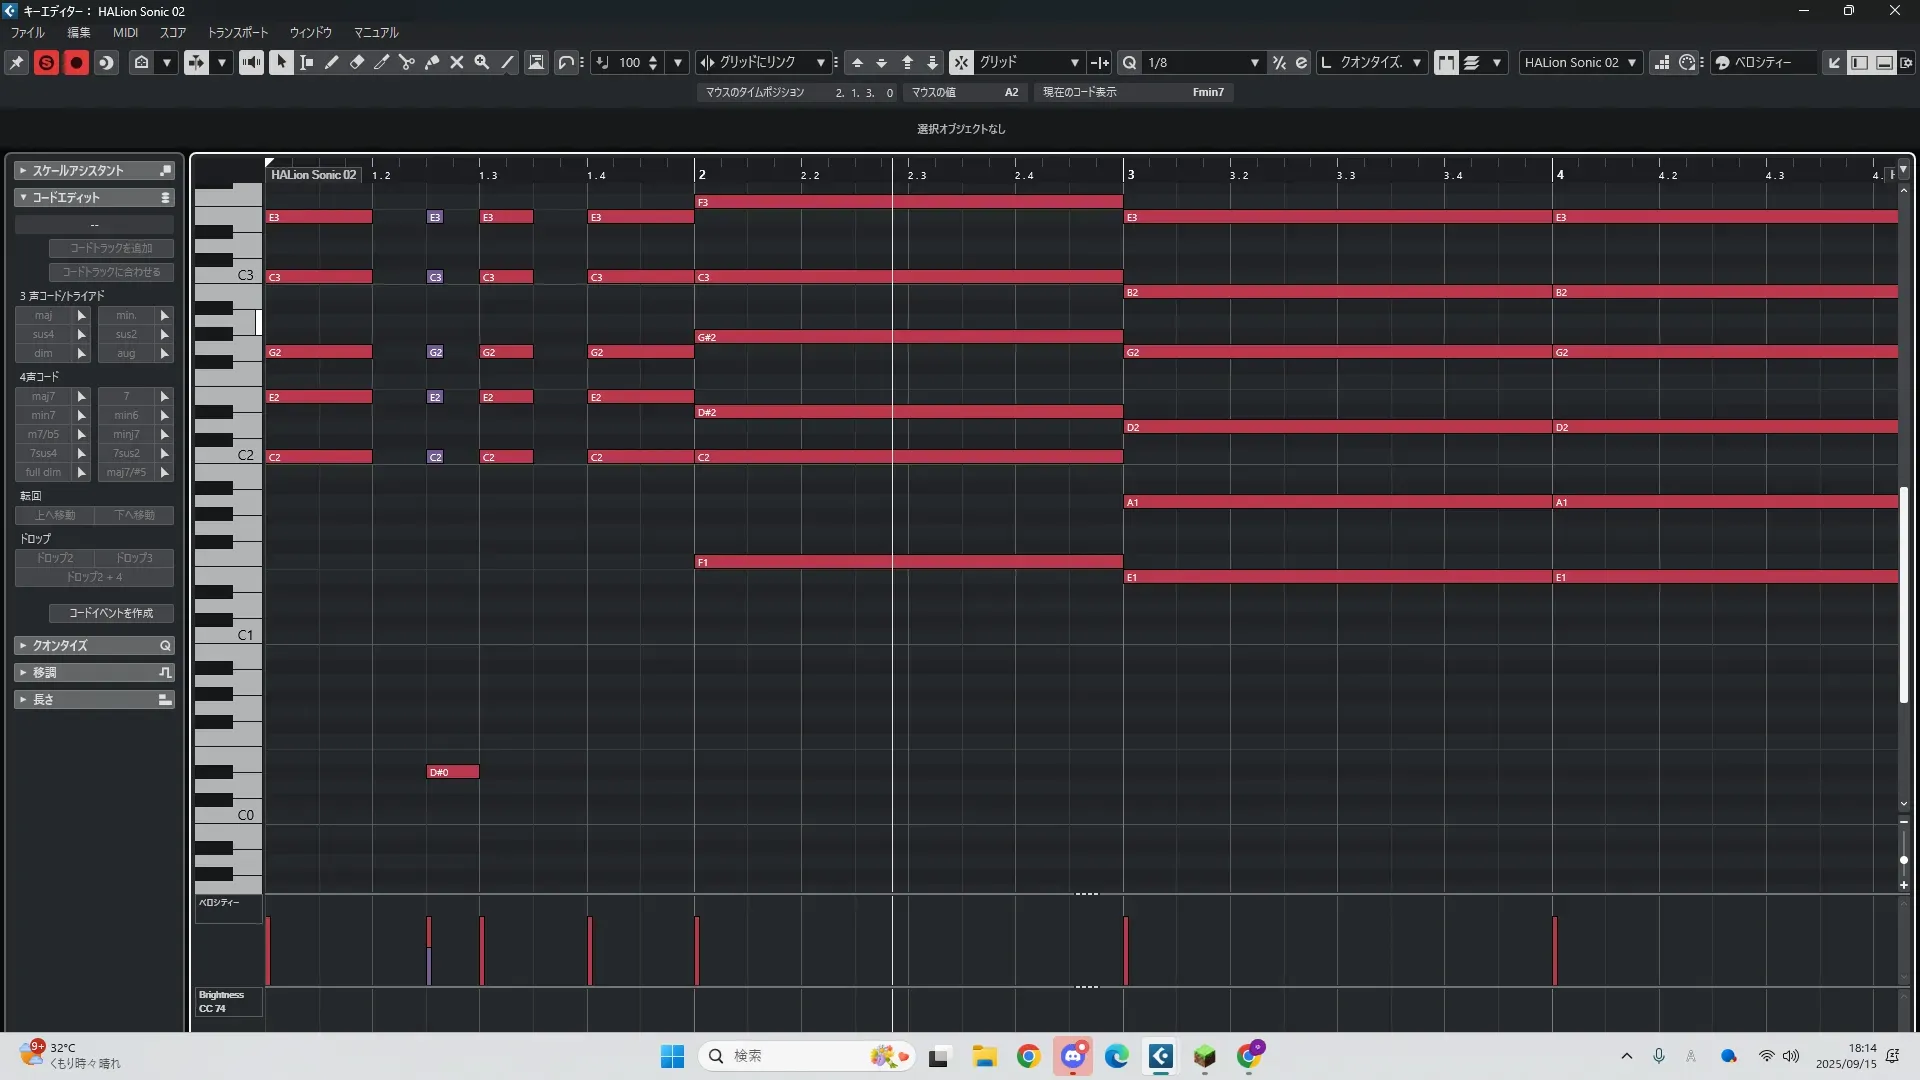Open the 1/8 quantize preset dropdown
The width and height of the screenshot is (1920, 1080).
click(1254, 62)
